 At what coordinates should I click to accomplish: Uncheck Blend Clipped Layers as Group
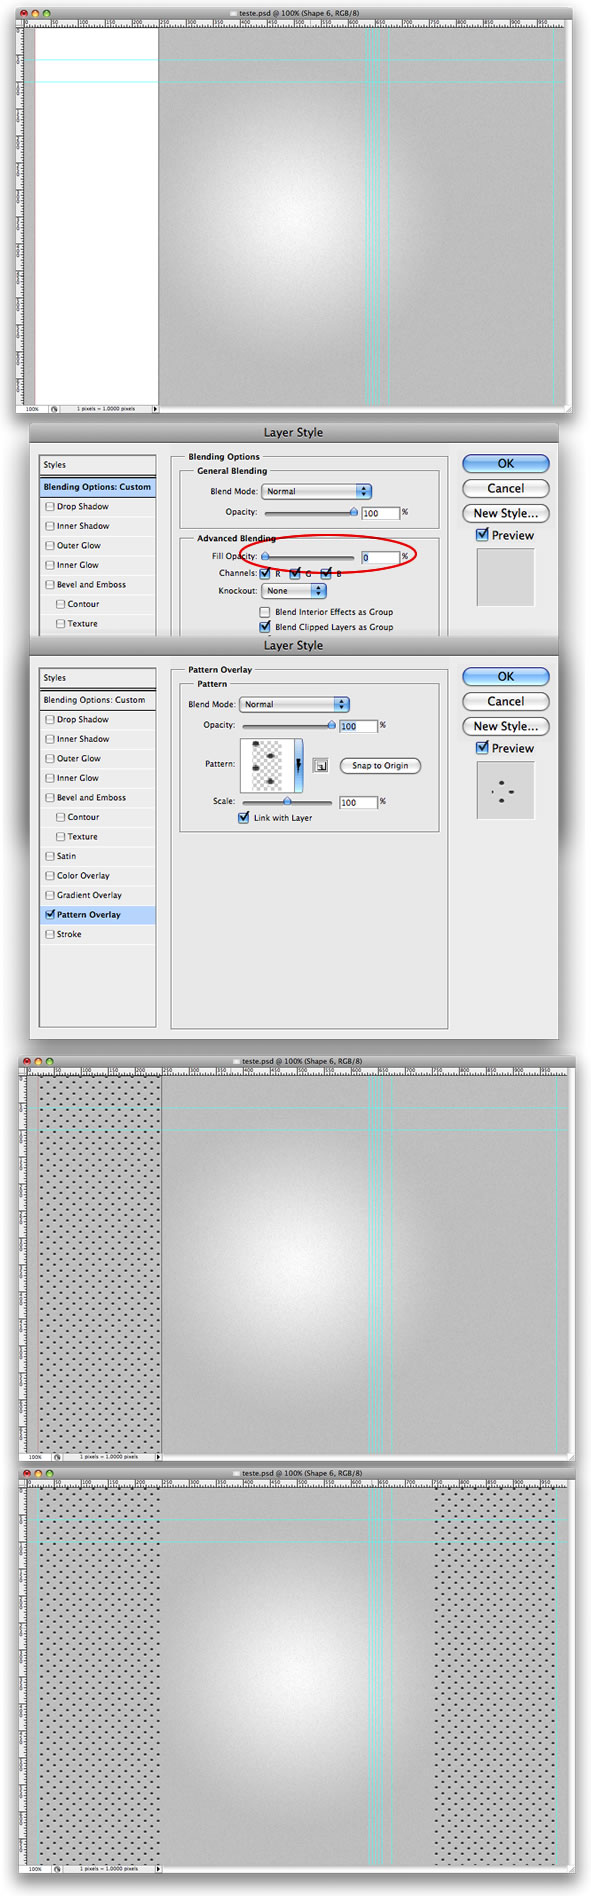pos(265,627)
